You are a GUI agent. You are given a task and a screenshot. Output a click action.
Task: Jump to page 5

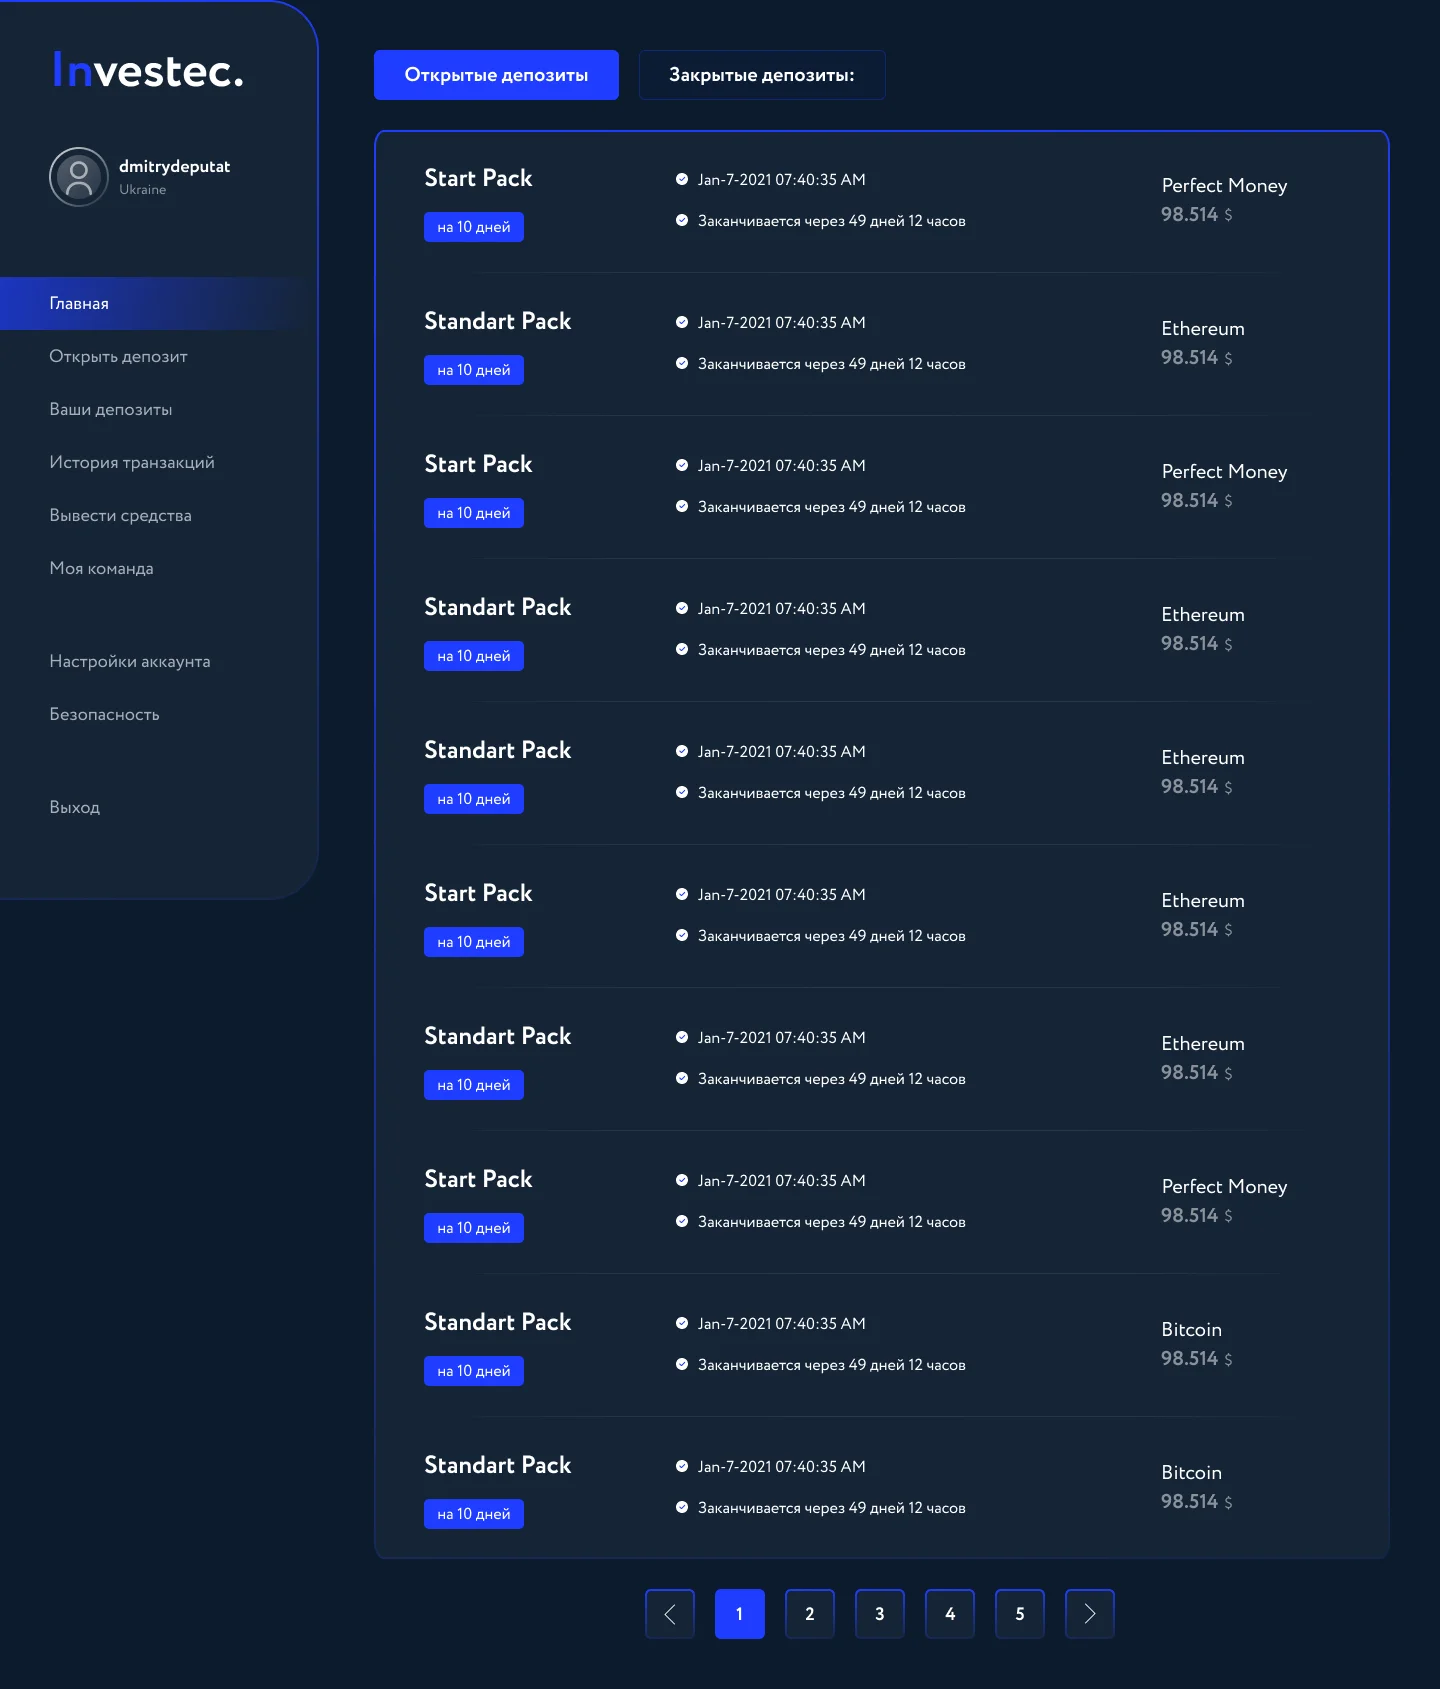pos(1019,1613)
